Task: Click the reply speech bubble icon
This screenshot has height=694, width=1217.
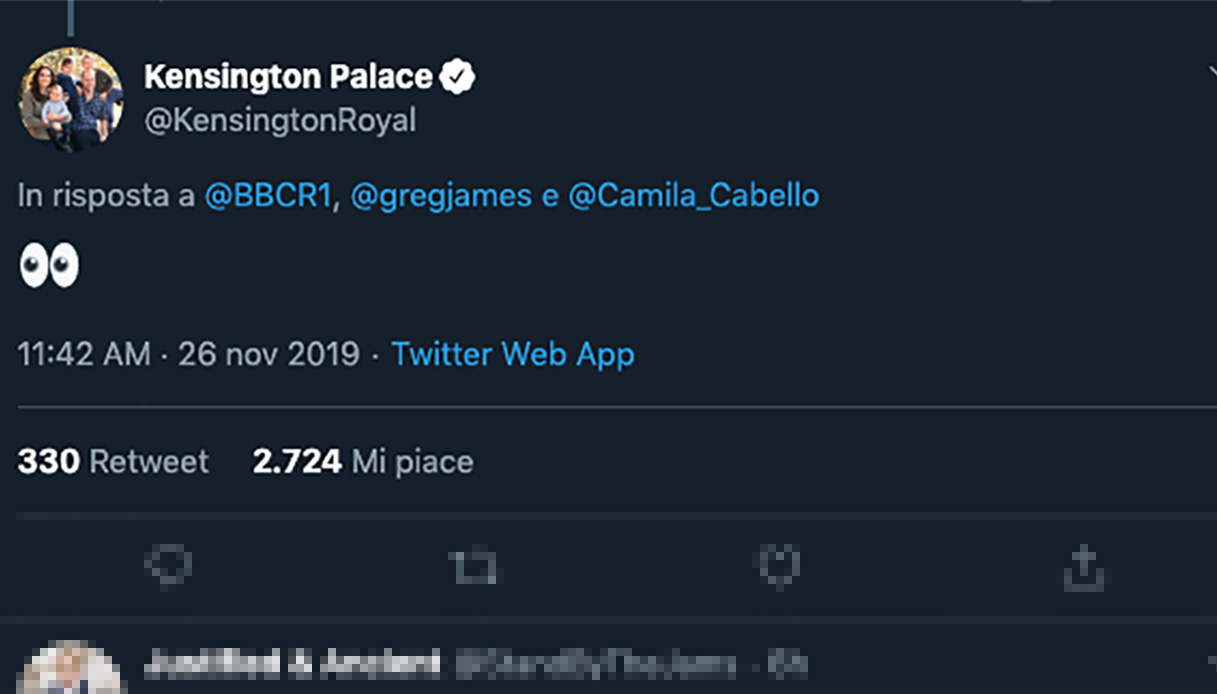Action: pos(167,566)
